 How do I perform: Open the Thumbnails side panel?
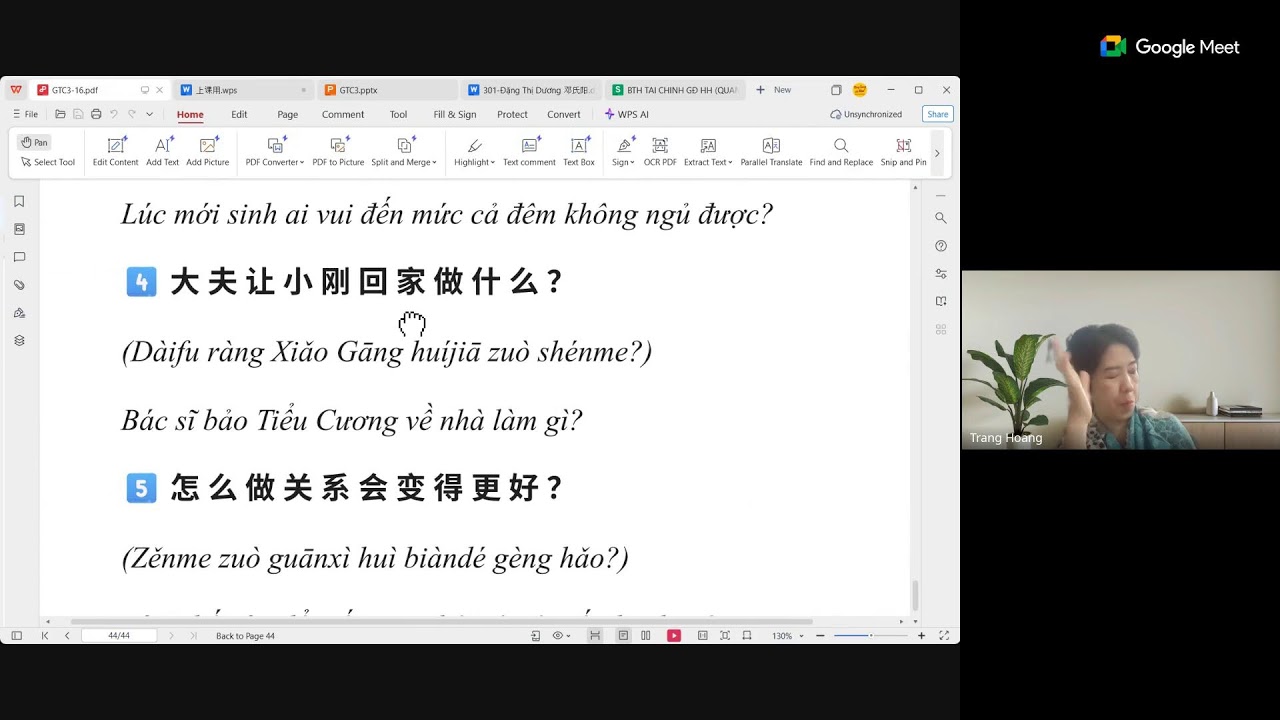point(19,229)
